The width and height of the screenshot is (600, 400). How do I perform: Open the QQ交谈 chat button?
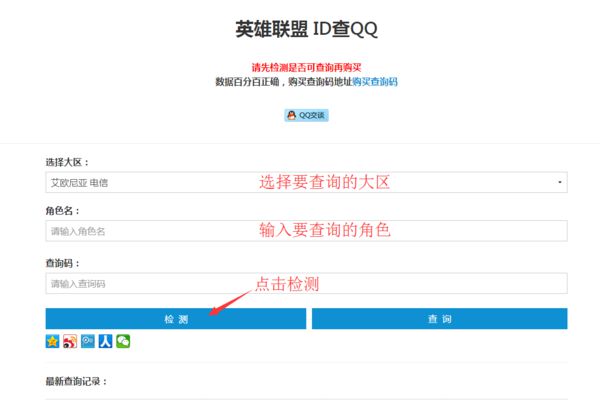(306, 115)
